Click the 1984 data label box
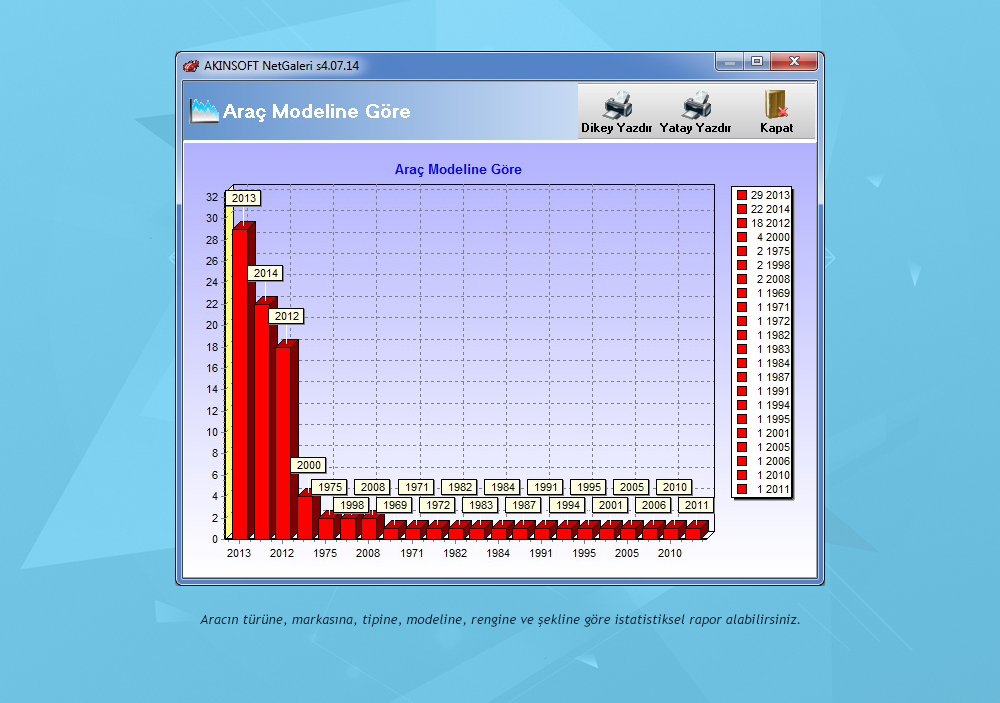This screenshot has width=1000, height=703. [x=503, y=487]
